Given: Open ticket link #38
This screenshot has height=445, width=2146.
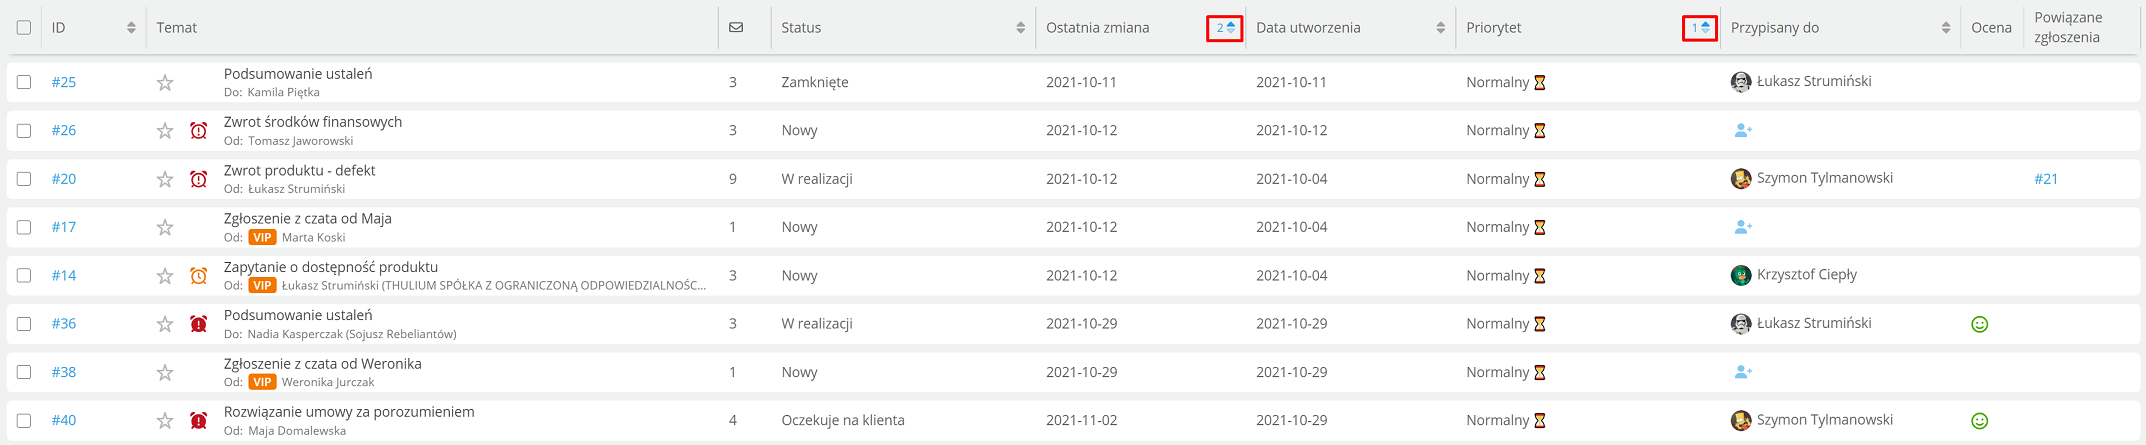Looking at the screenshot, I should 64,372.
